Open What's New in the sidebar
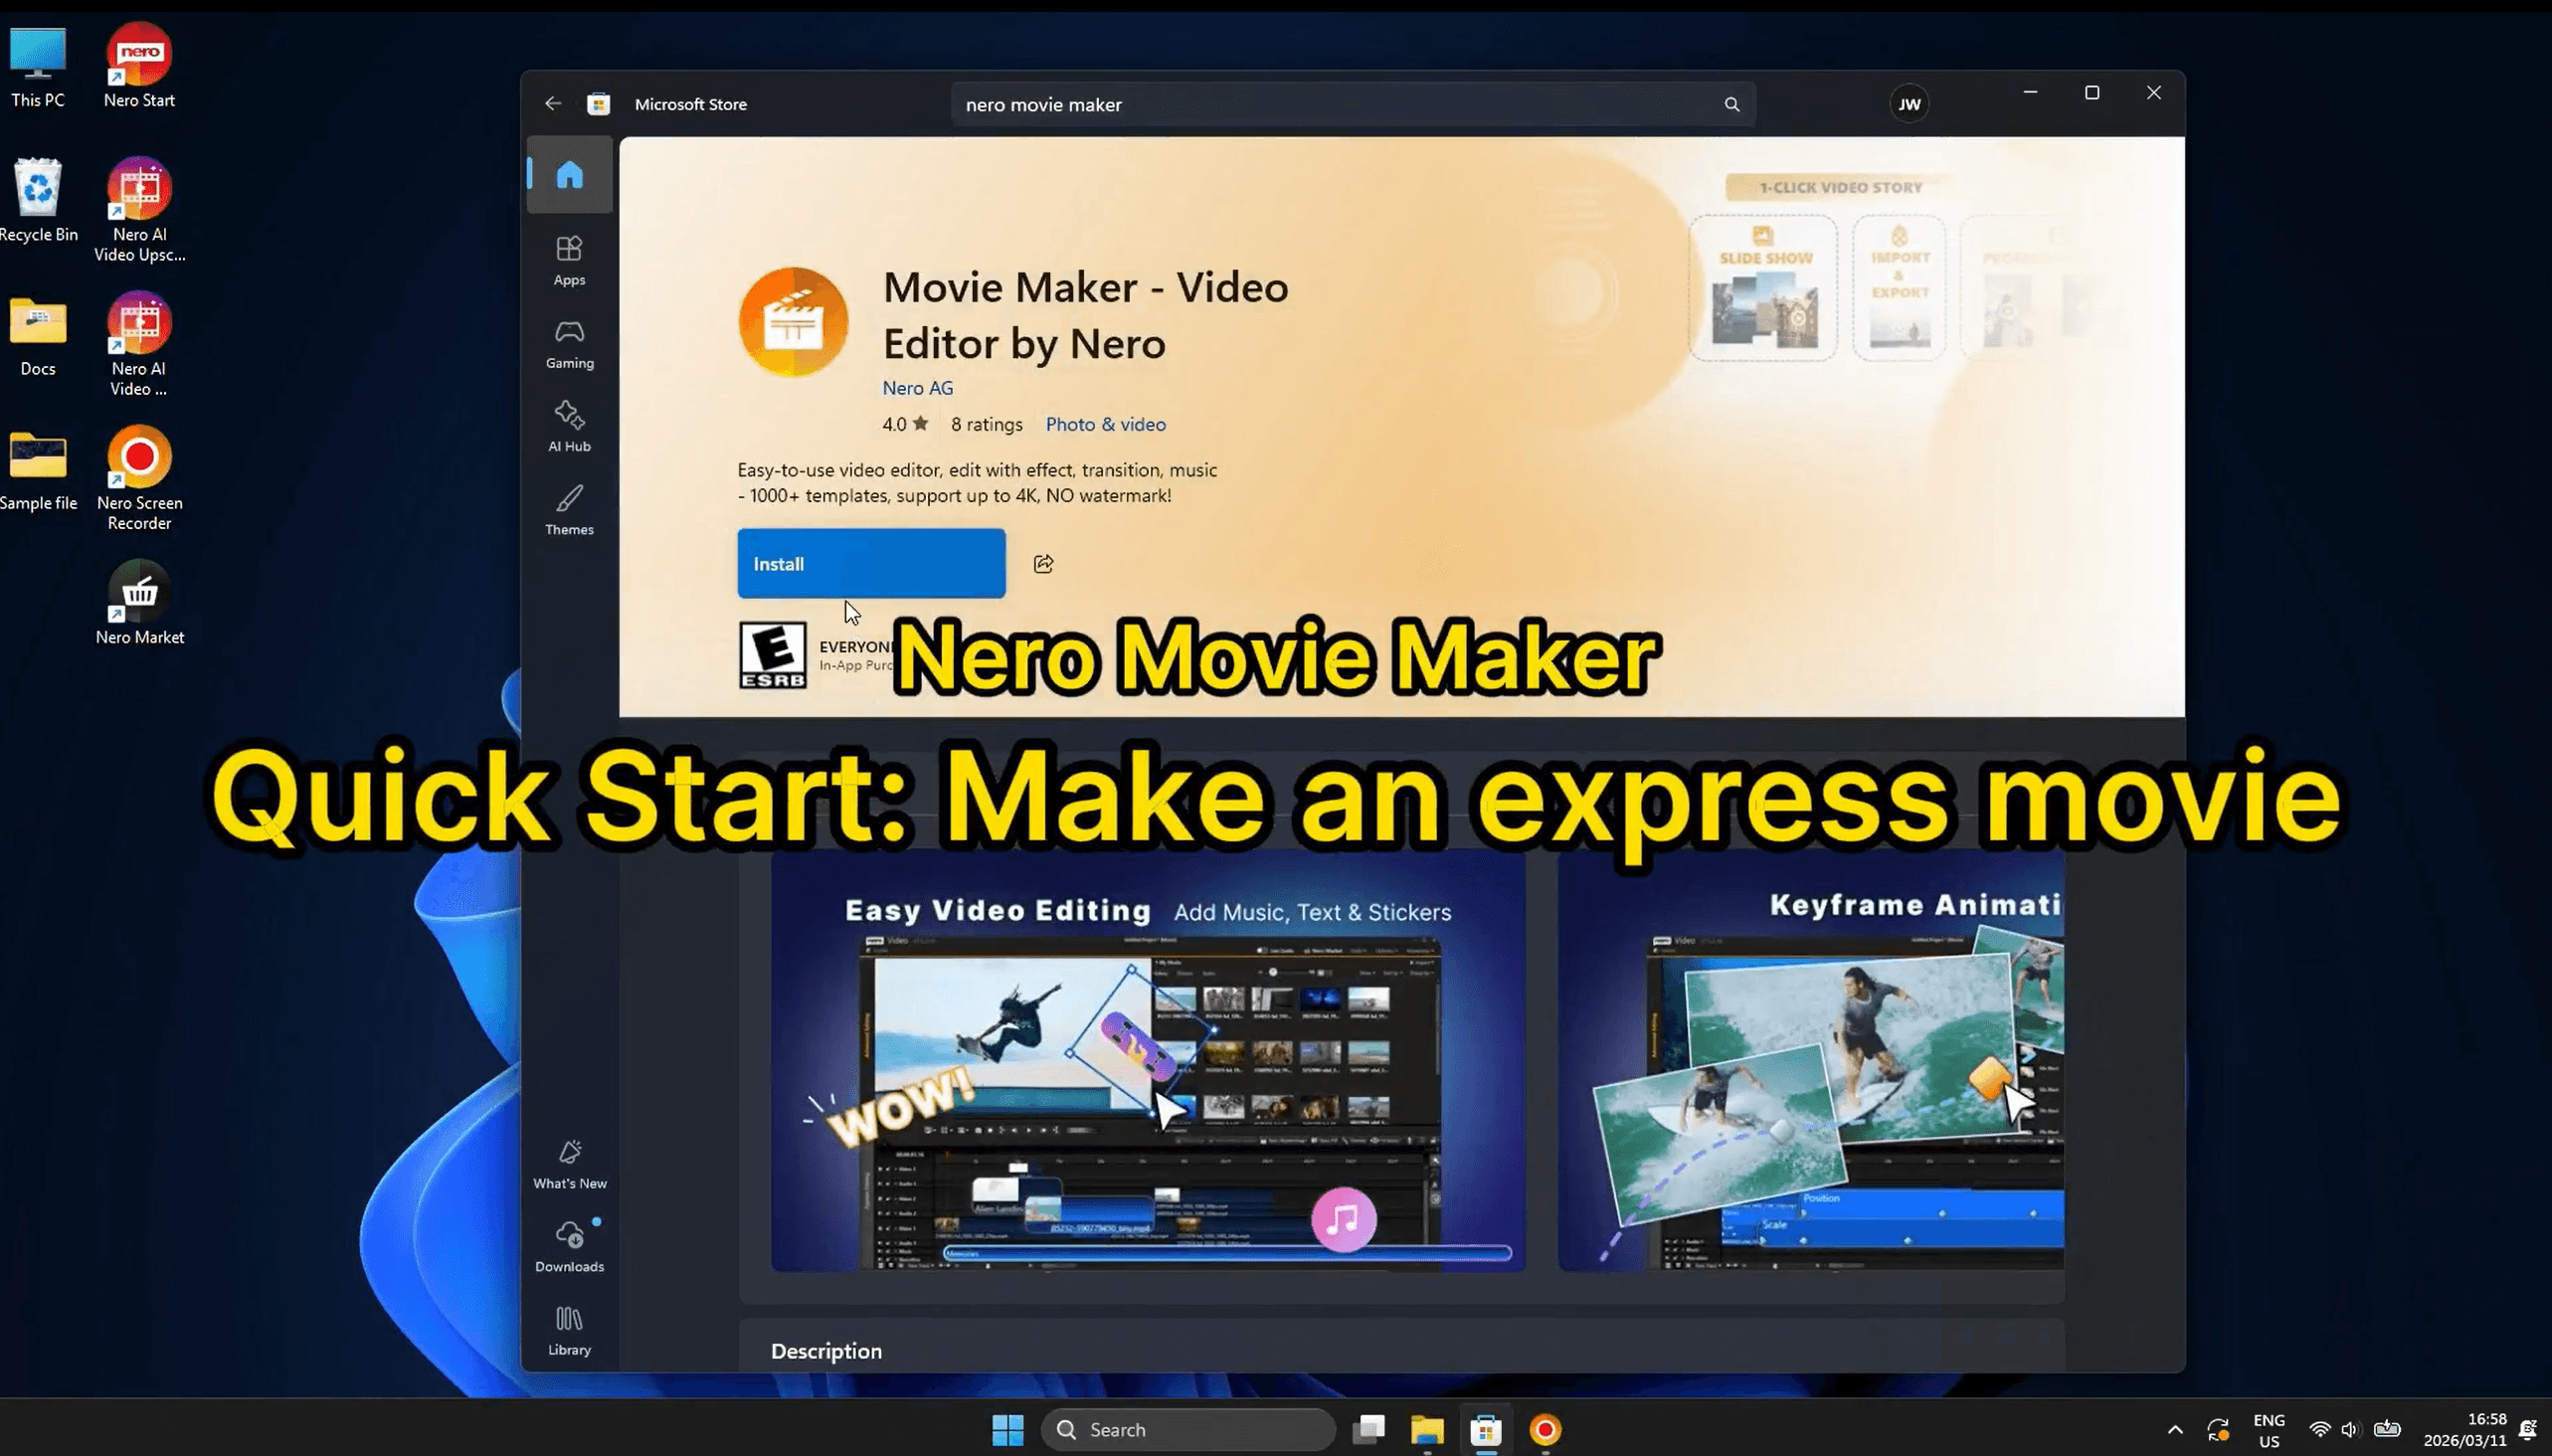 (x=569, y=1163)
